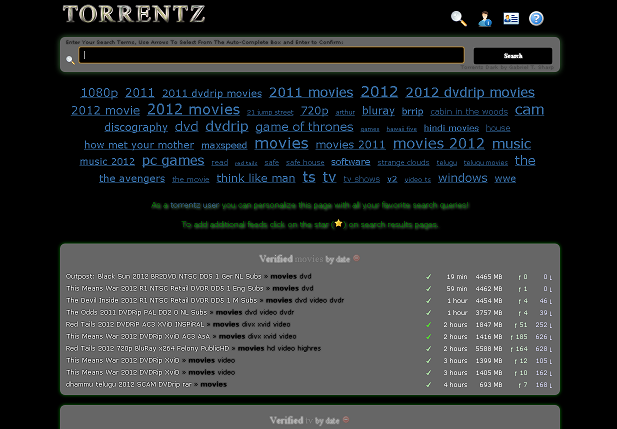Click the 693 MB size value
Image resolution: width=617 pixels, height=429 pixels.
(x=491, y=385)
